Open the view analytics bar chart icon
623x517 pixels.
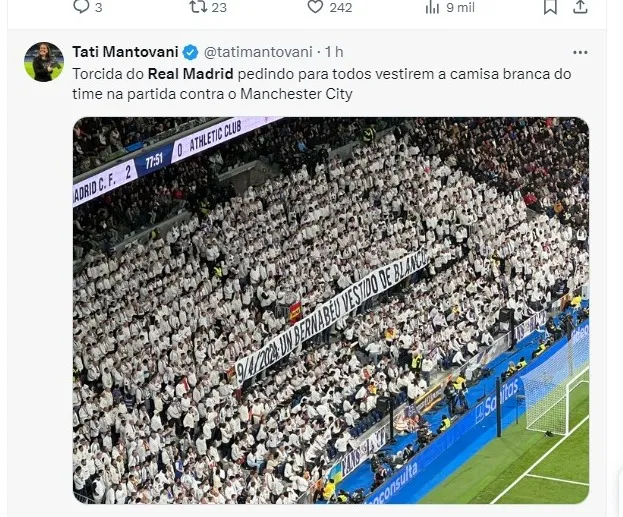[432, 7]
